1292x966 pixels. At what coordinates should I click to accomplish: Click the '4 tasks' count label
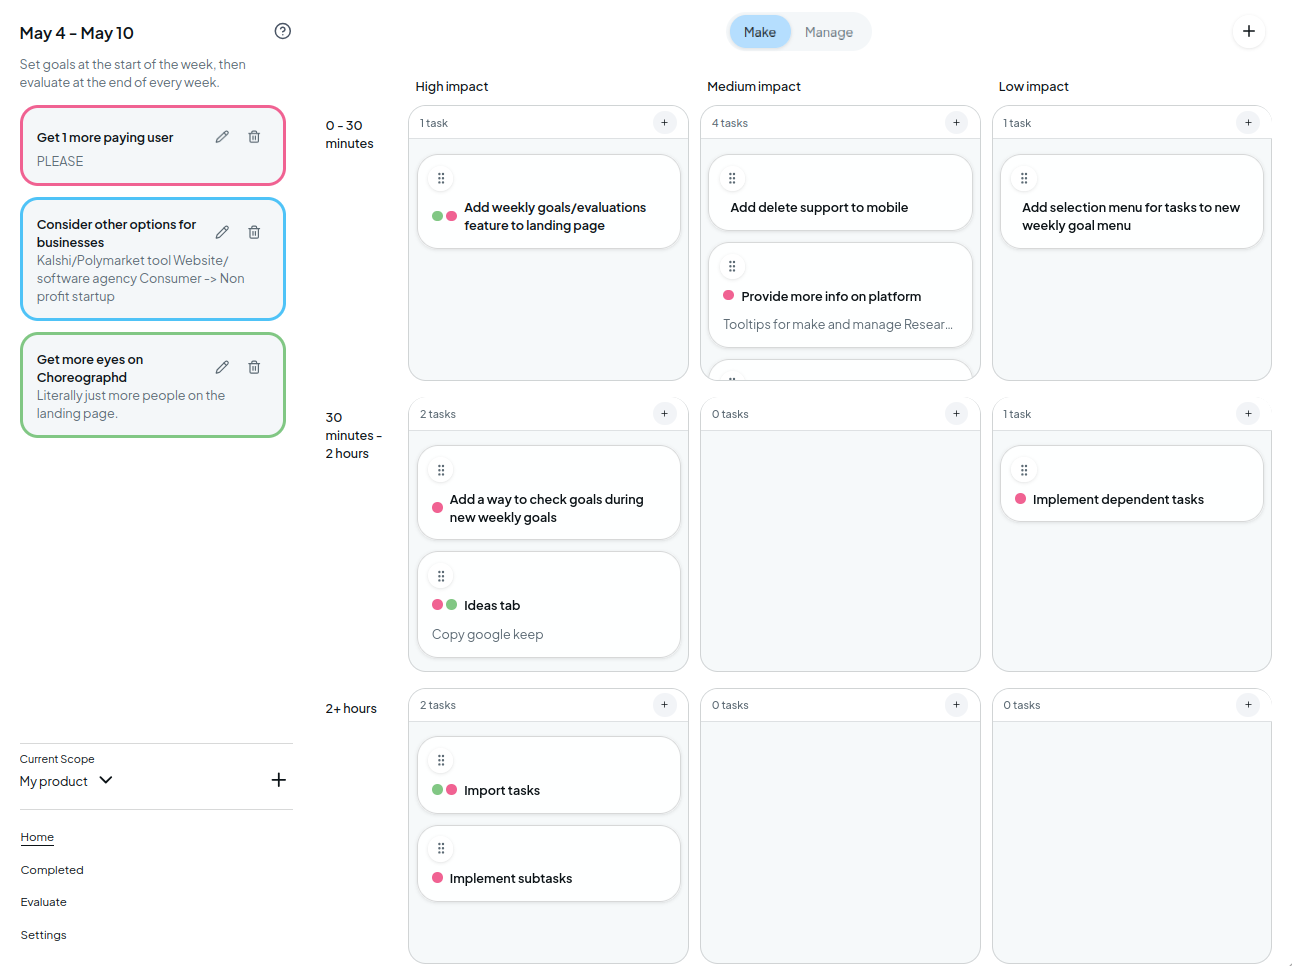(x=730, y=123)
